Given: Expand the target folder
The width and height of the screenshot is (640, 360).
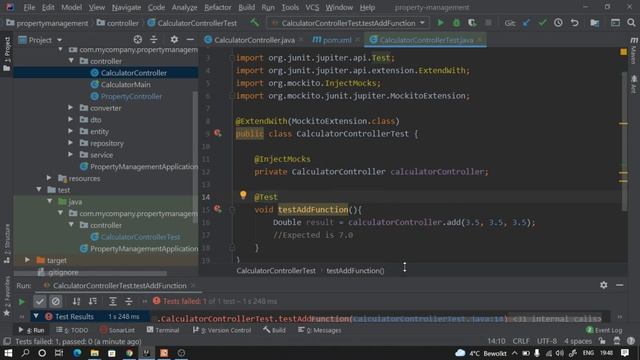Looking at the screenshot, I should point(27,260).
